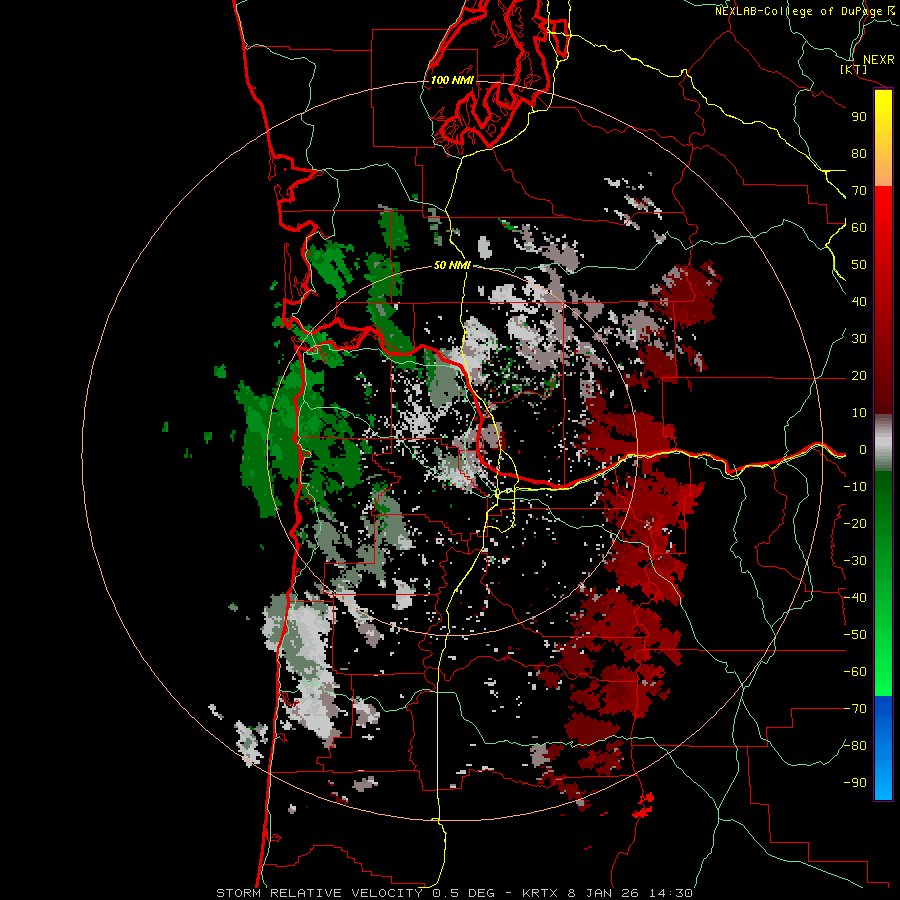Image resolution: width=900 pixels, height=900 pixels.
Task: Click the 0 value on the velocity scale
Action: tap(862, 450)
